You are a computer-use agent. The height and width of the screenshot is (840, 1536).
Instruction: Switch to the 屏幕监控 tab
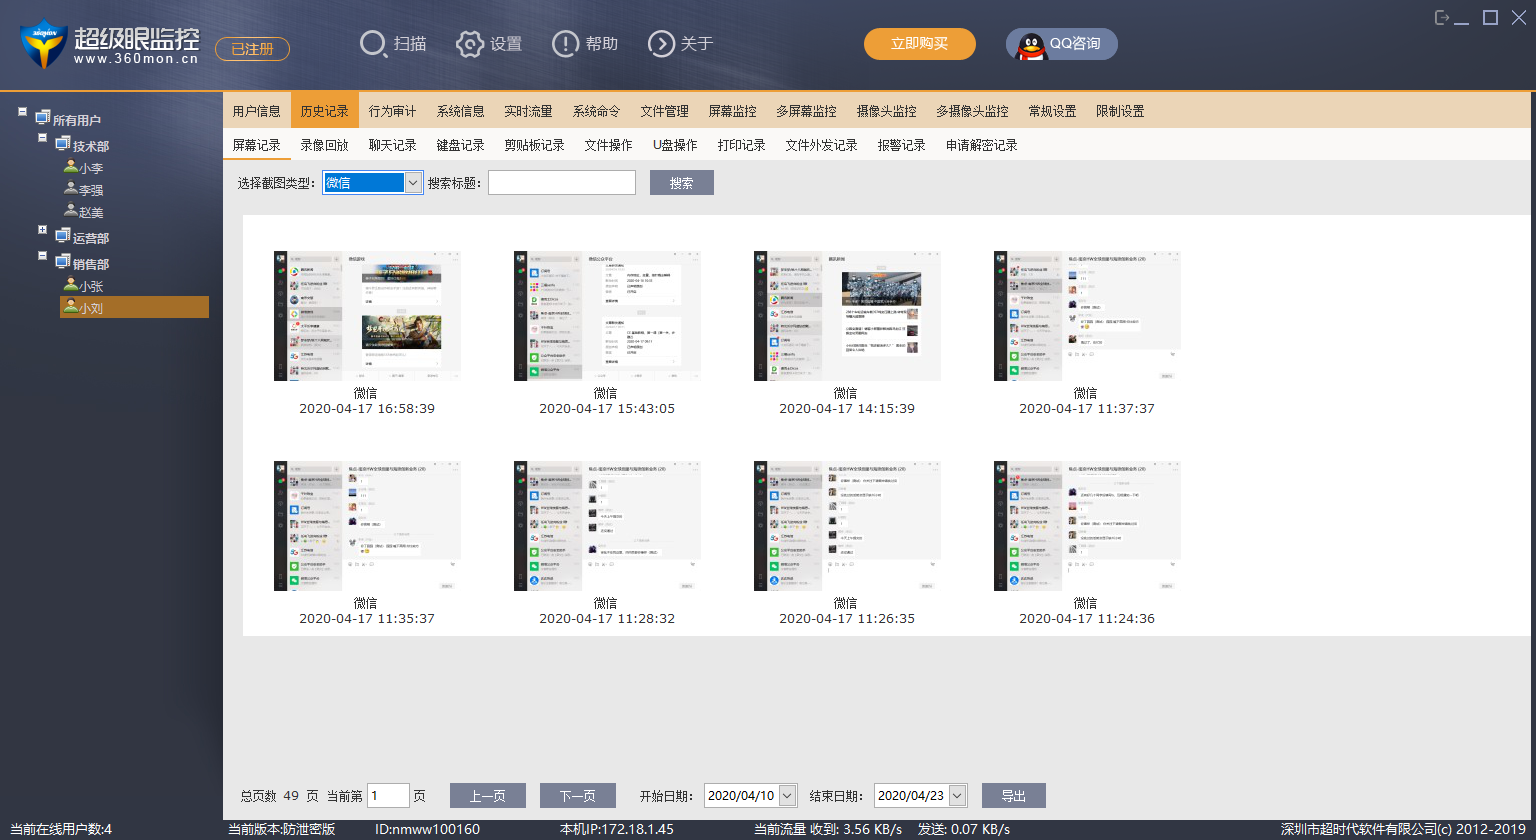click(732, 111)
